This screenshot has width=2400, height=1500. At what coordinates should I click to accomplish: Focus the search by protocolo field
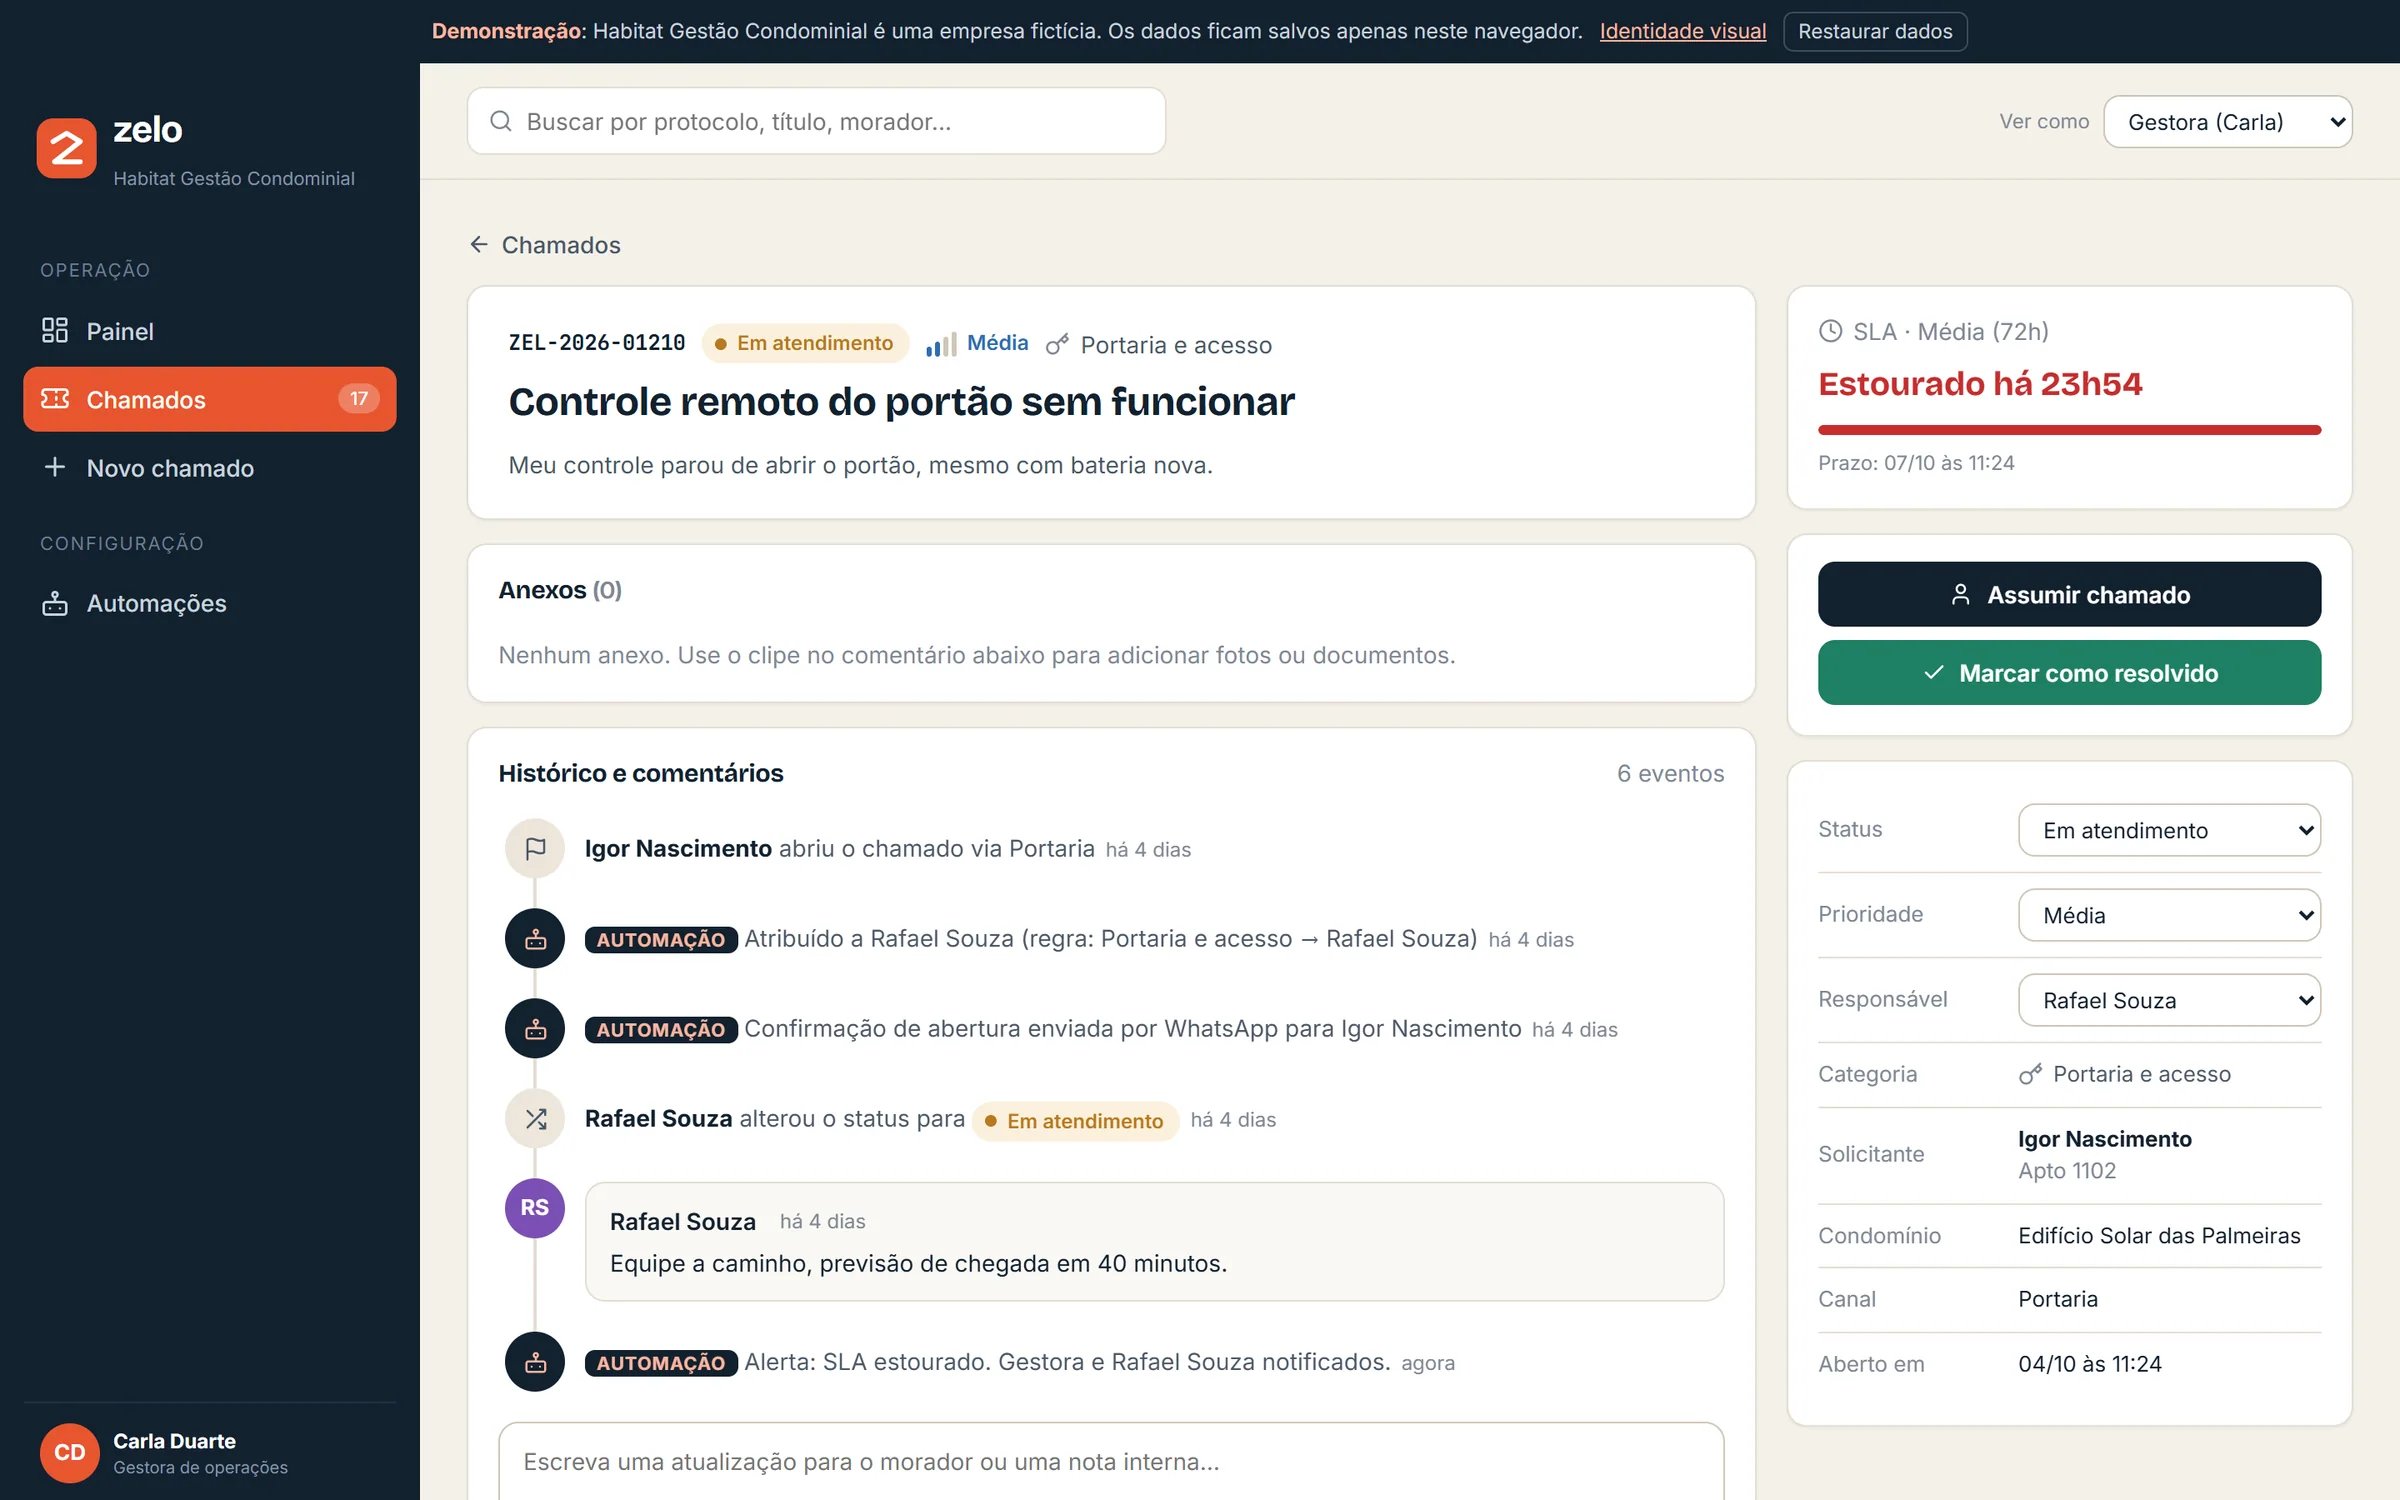(x=816, y=121)
